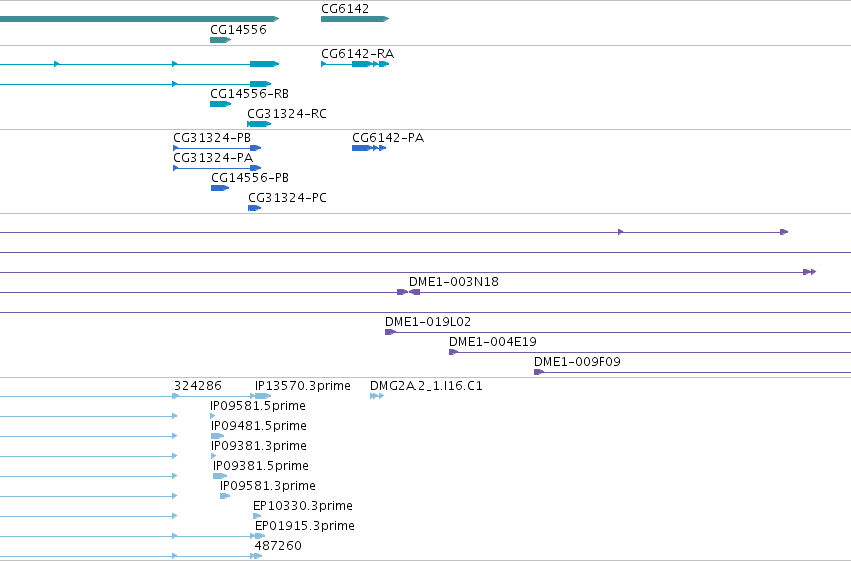The height and width of the screenshot is (561, 851).
Task: Click the purple glyph below DME1-004E19
Action: click(x=453, y=352)
